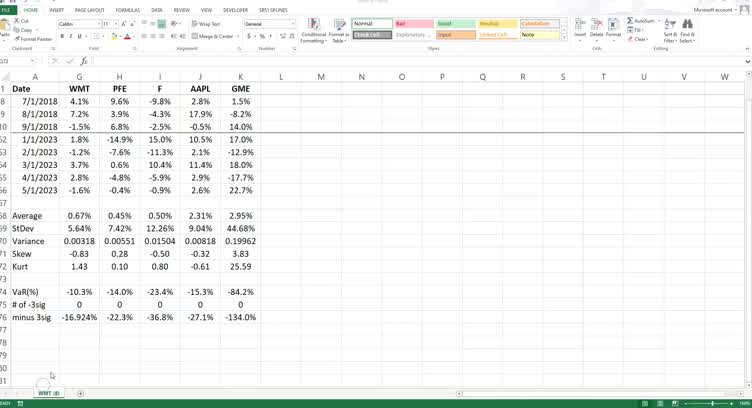This screenshot has width=752, height=408.
Task: Open the FILE tab
Action: click(x=6, y=10)
